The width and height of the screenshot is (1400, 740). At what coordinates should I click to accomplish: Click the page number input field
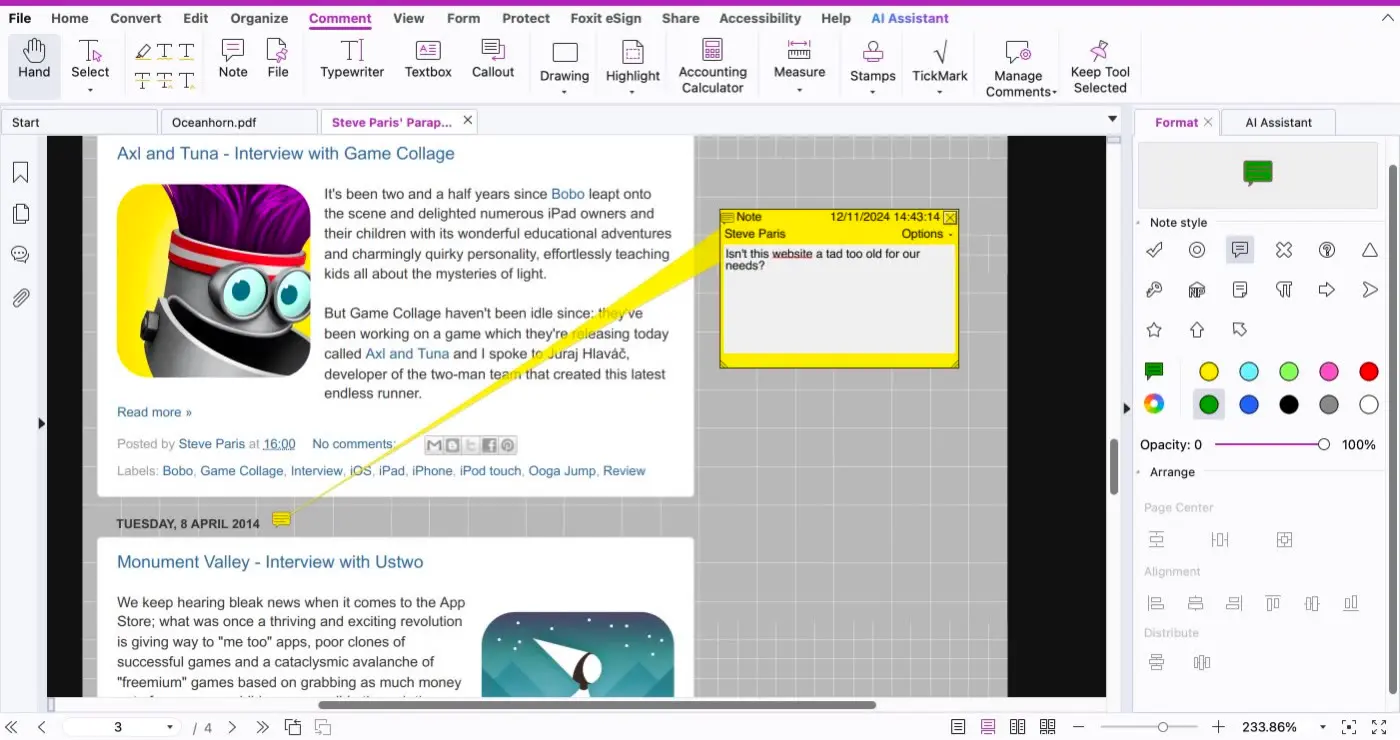118,727
